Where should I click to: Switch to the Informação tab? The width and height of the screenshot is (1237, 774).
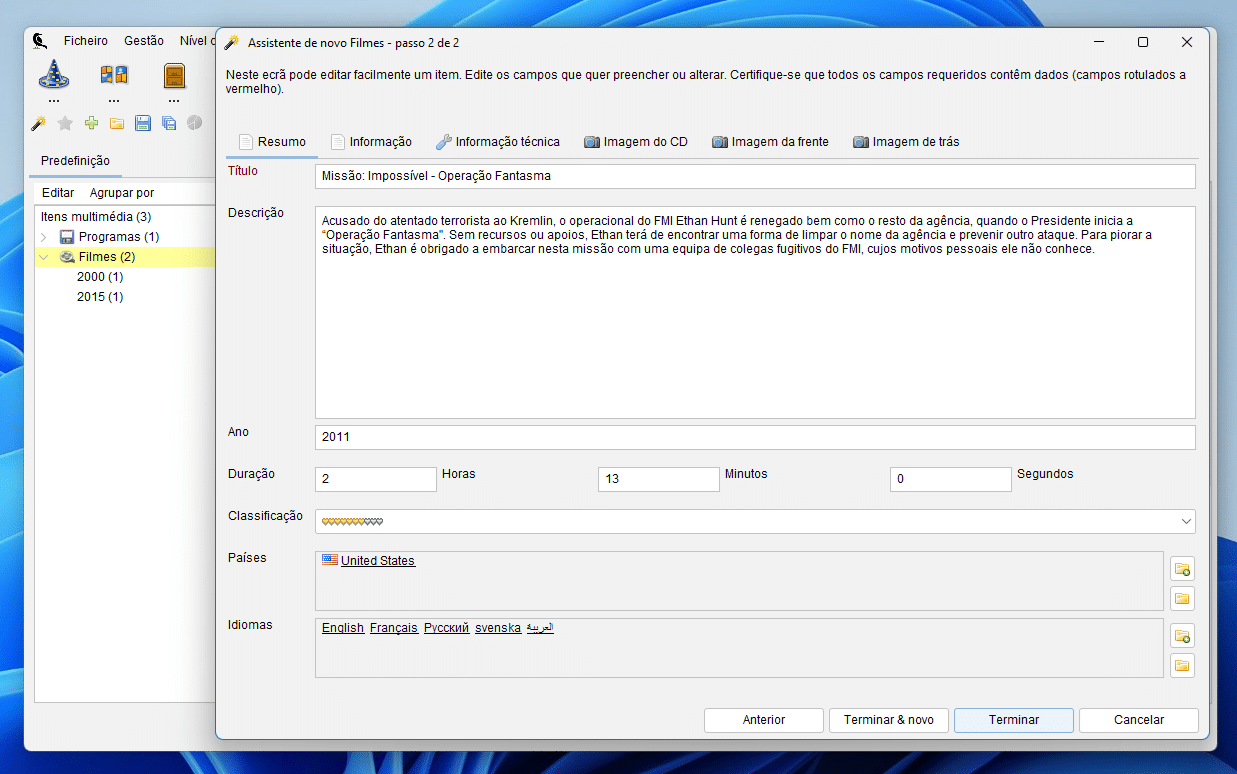(371, 142)
